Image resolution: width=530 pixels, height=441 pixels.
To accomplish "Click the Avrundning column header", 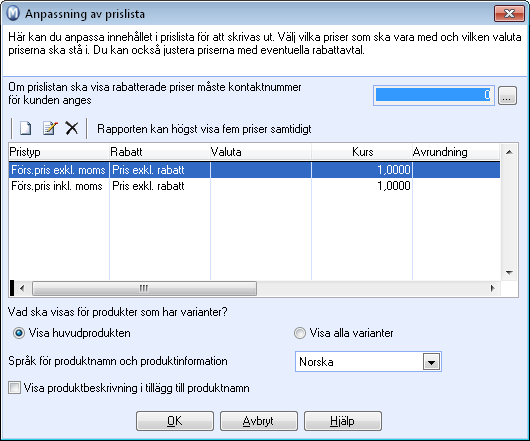I will click(456, 152).
